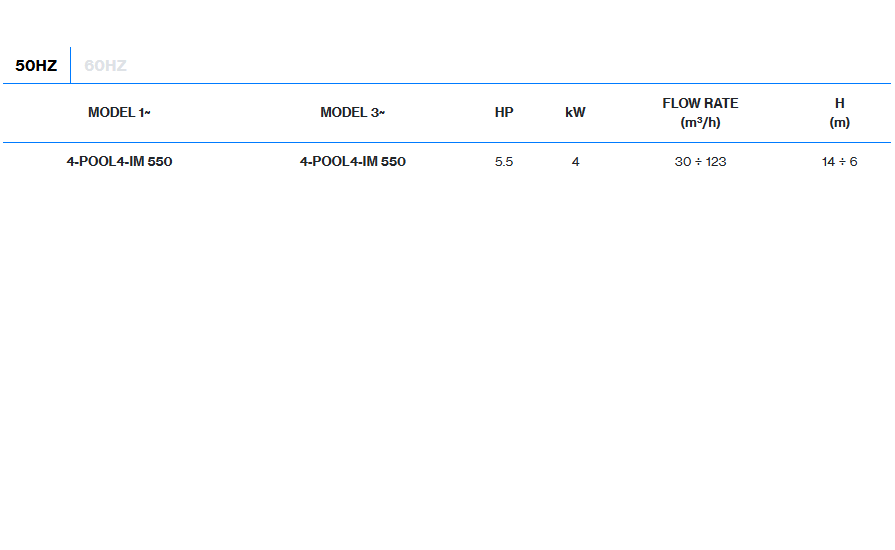The image size is (895, 550).
Task: Click the 14 ÷ 6 head value
Action: tap(839, 162)
